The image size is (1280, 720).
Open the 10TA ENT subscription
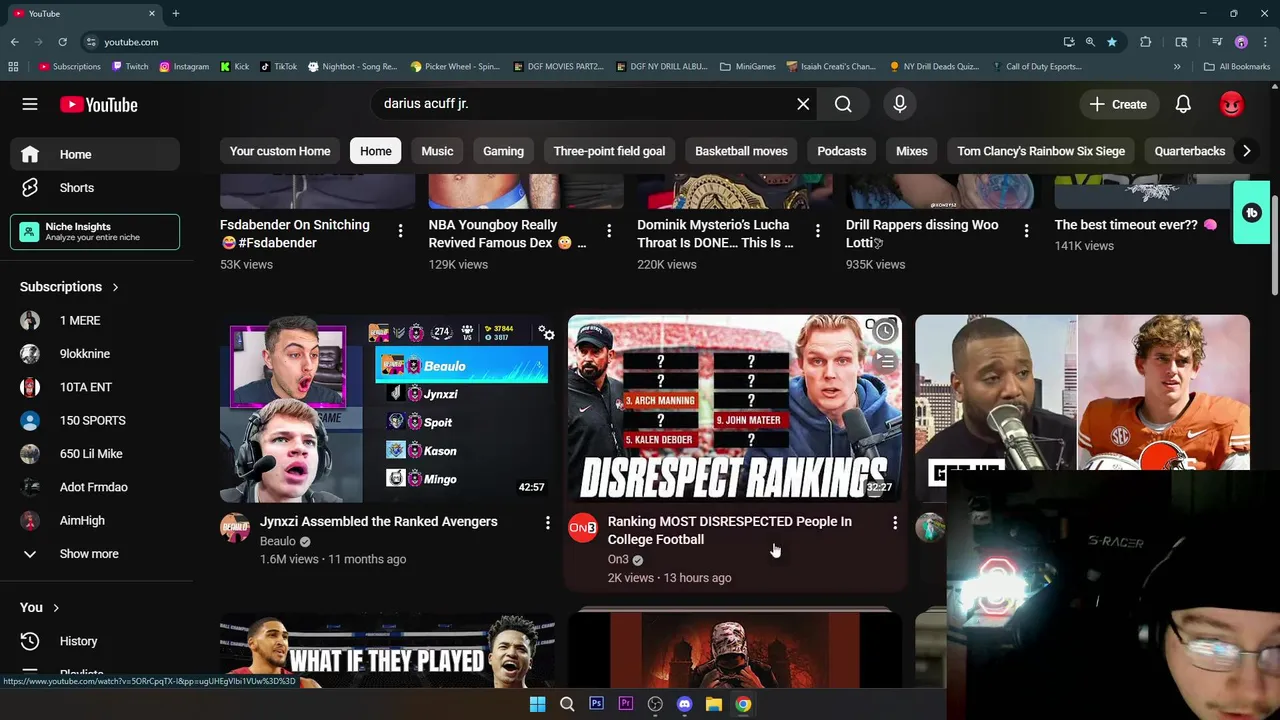[x=95, y=387]
